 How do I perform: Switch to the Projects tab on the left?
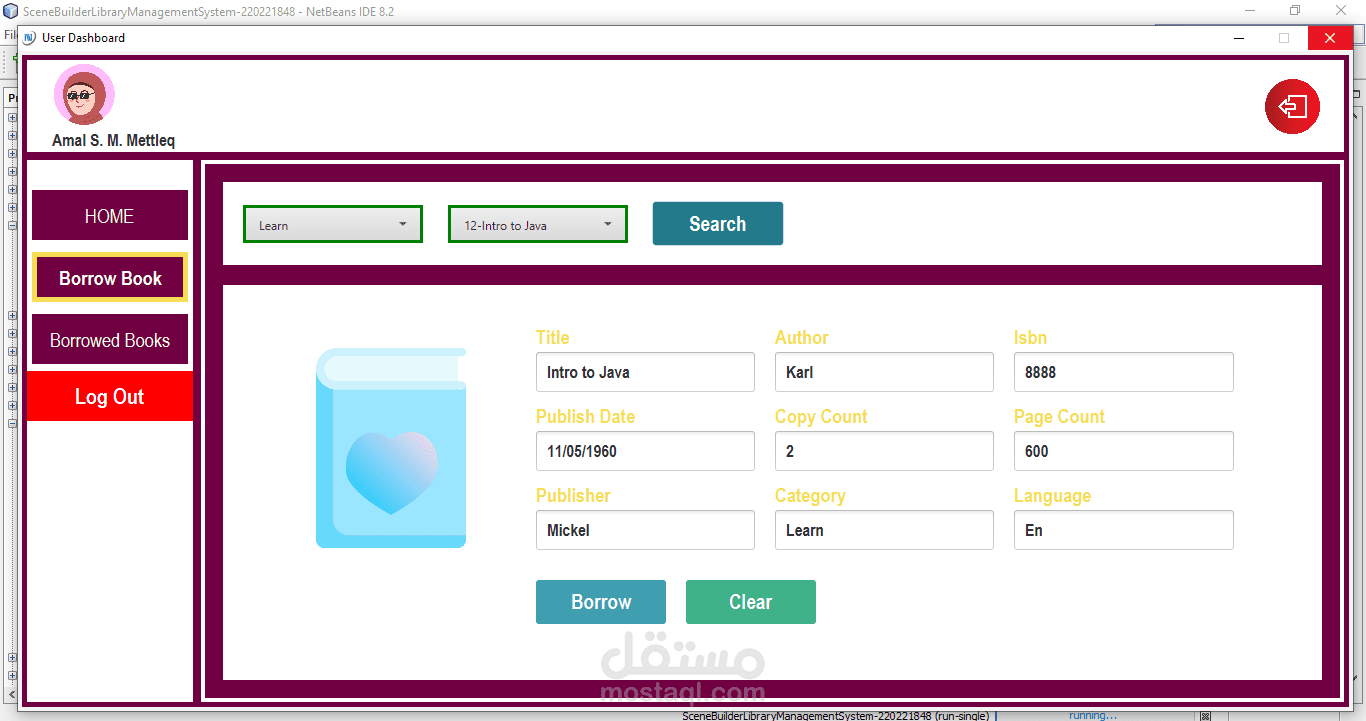coord(12,97)
